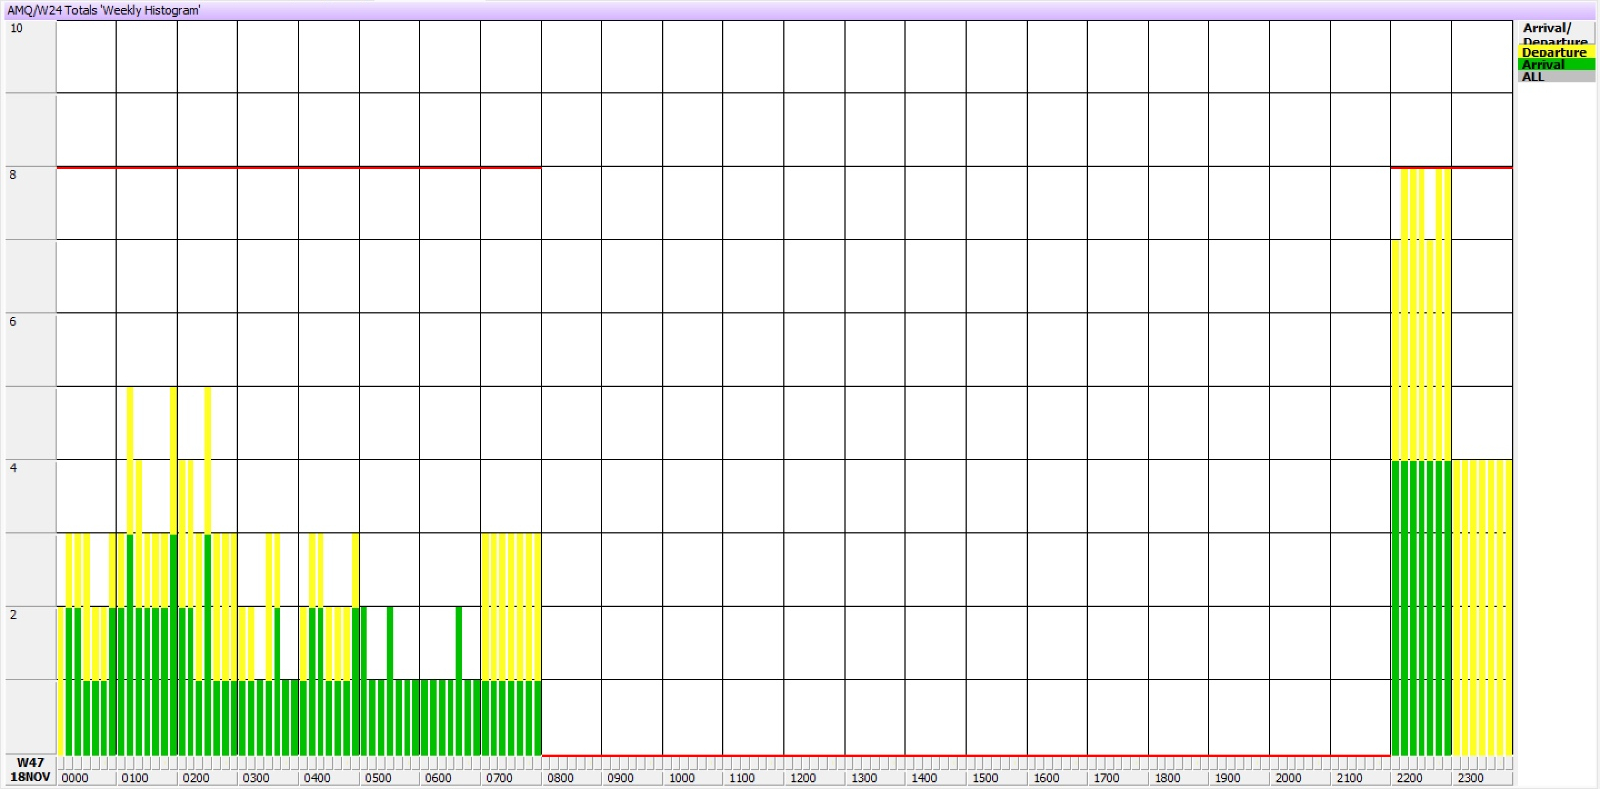This screenshot has width=1600, height=789.
Task: Select the 0000 hour on time axis
Action: [75, 778]
